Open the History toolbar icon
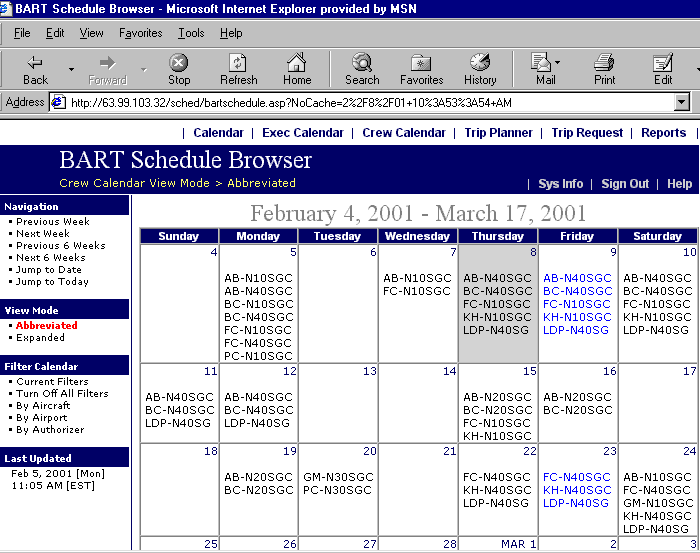Viewport: 700px width, 553px height. [480, 69]
